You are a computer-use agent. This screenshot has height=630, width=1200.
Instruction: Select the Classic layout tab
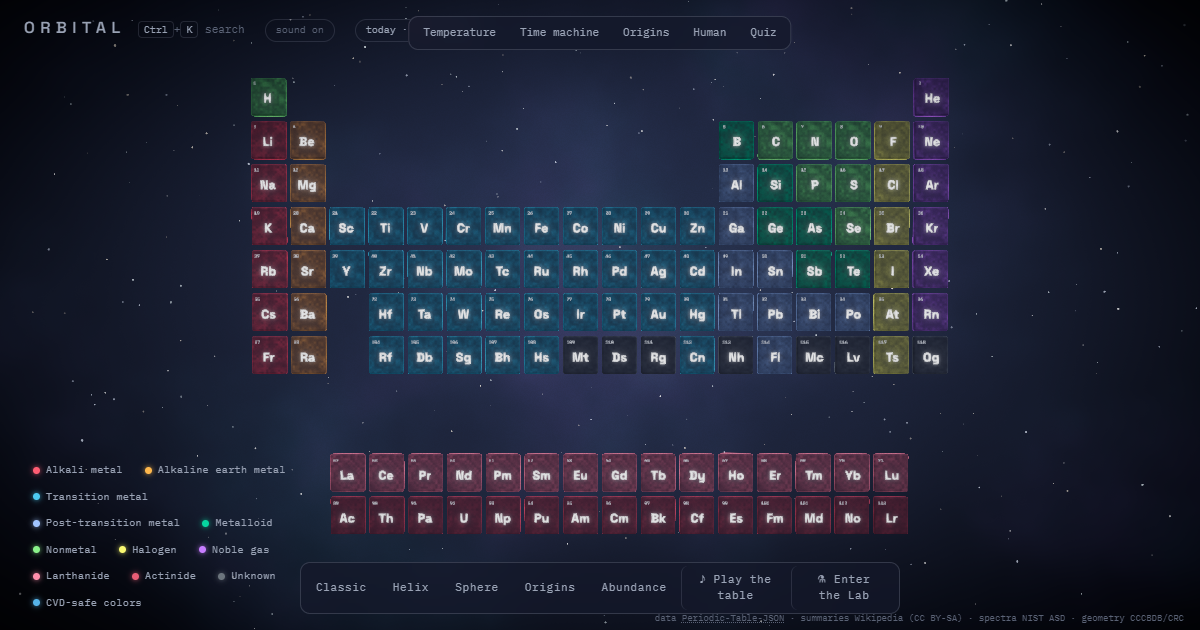[341, 587]
